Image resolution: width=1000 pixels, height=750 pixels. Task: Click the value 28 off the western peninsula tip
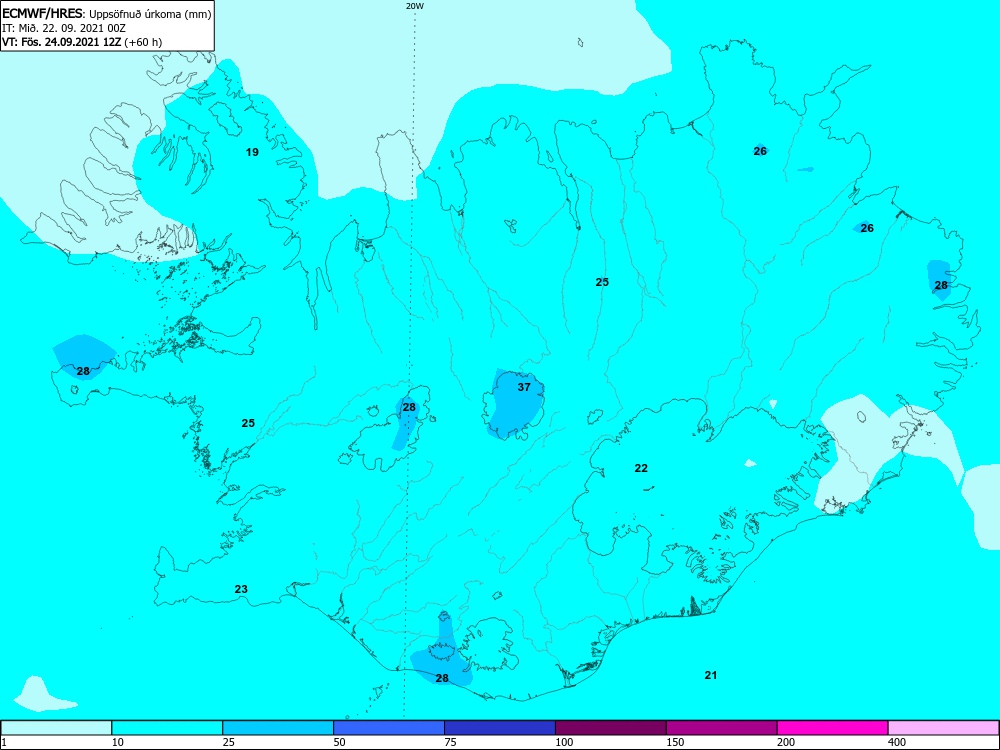84,371
